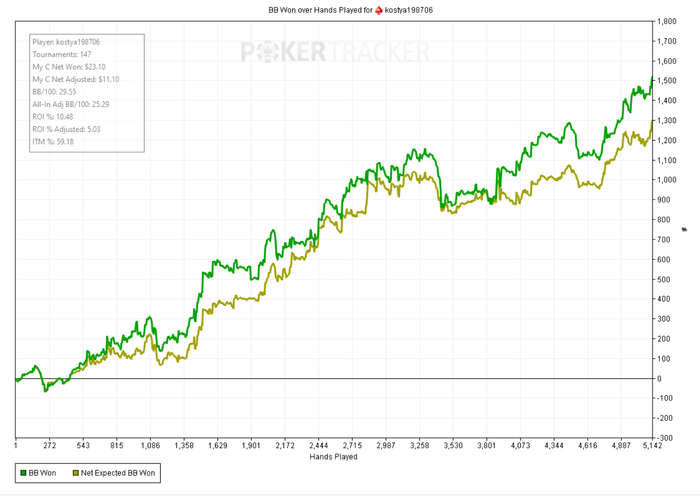Click the y-axis label 1,100
The image size is (700, 496).
[x=667, y=160]
